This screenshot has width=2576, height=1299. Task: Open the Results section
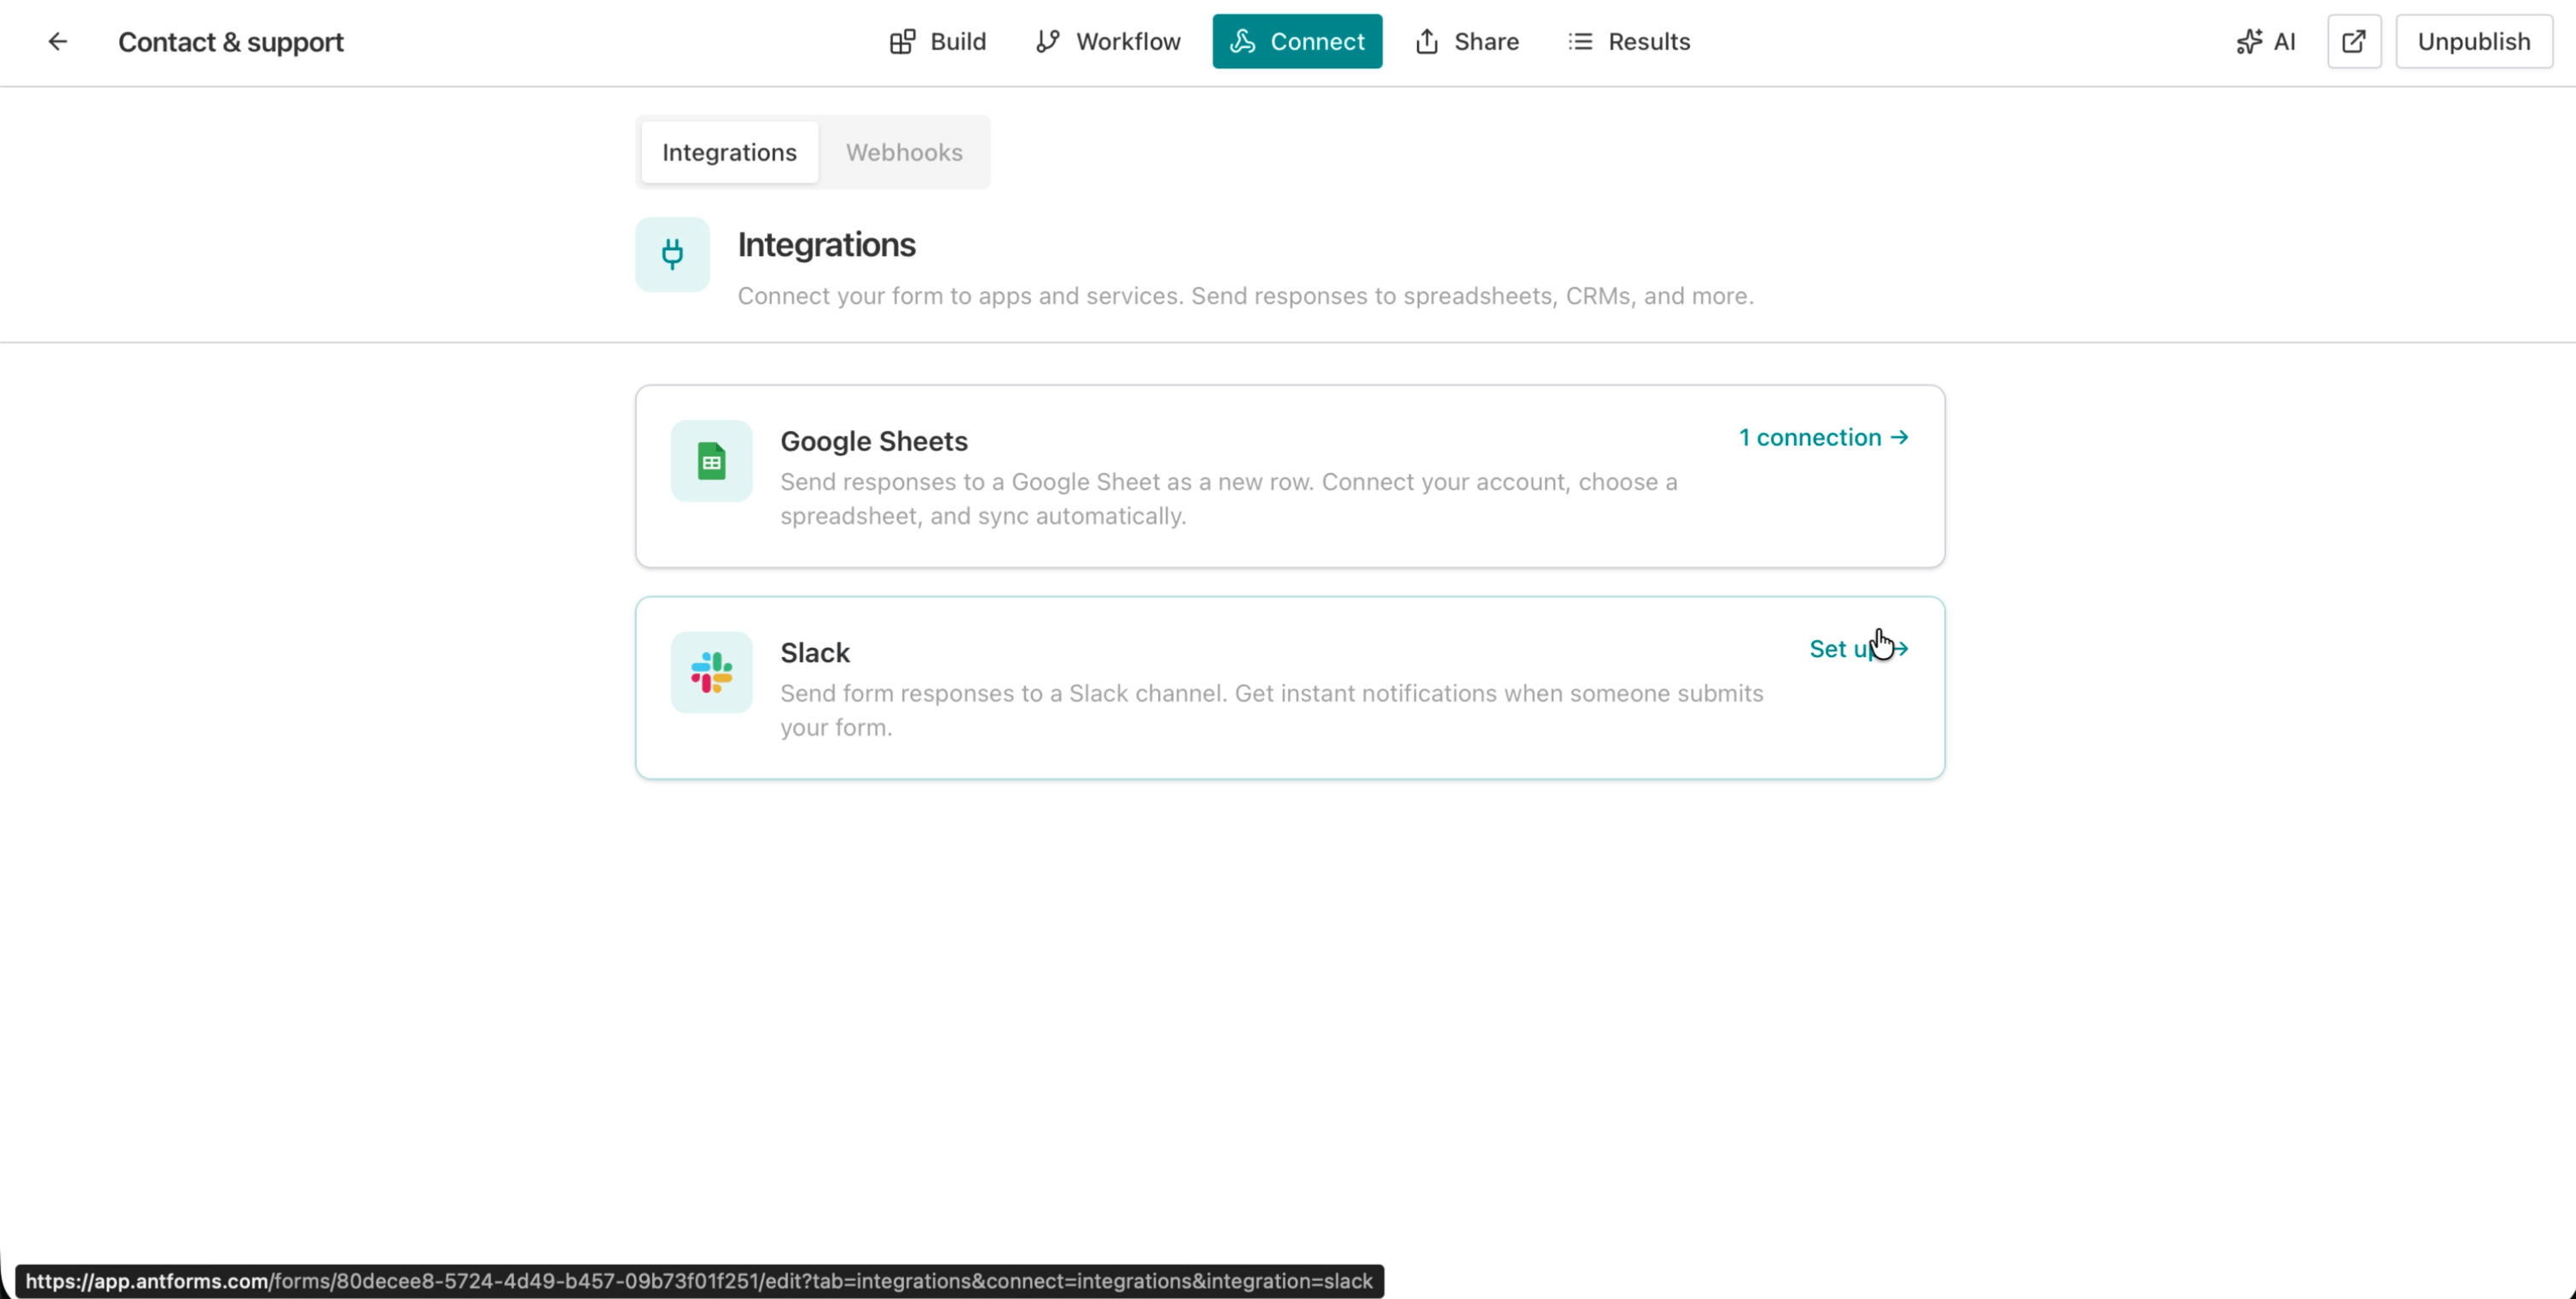pos(1628,41)
